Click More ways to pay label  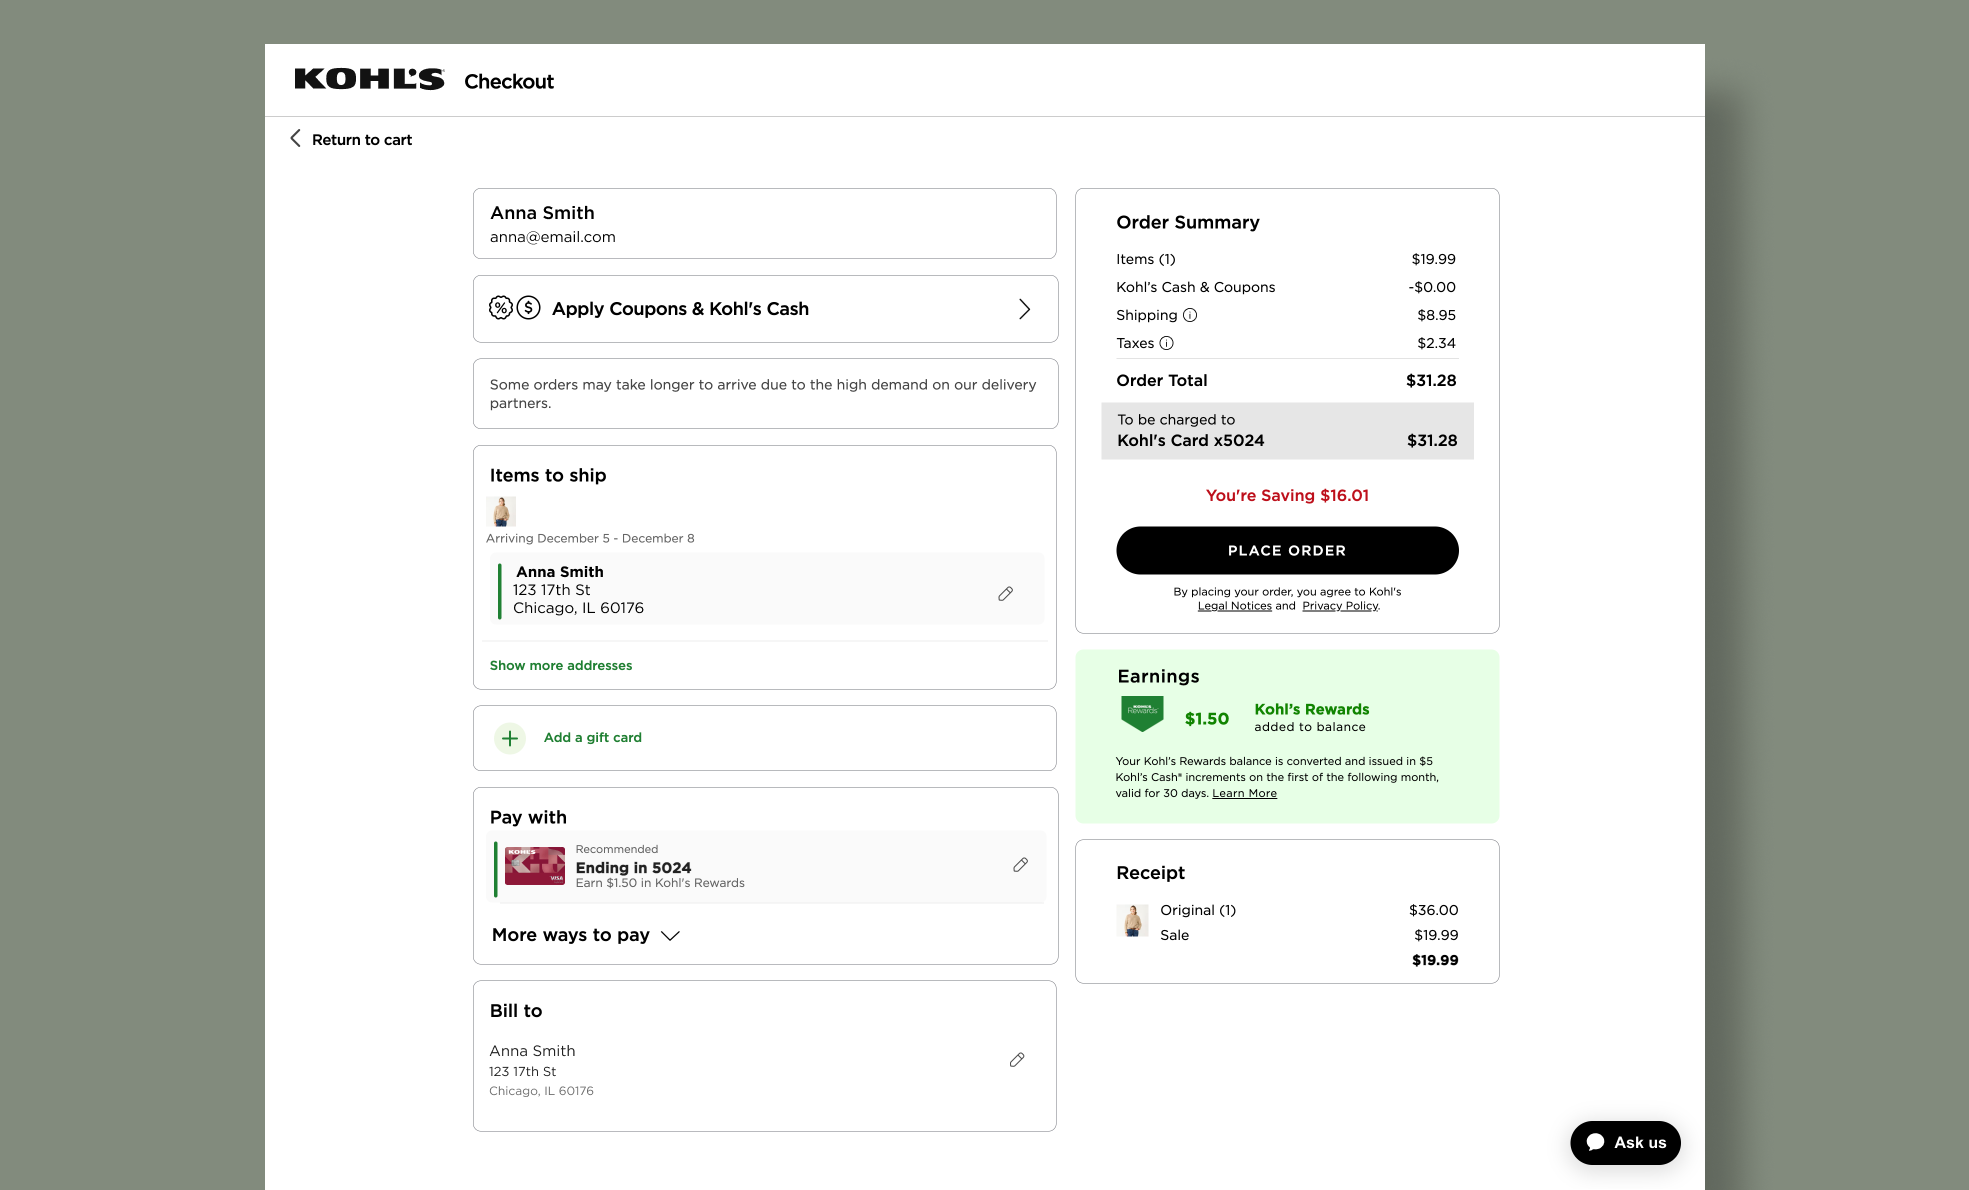(571, 935)
